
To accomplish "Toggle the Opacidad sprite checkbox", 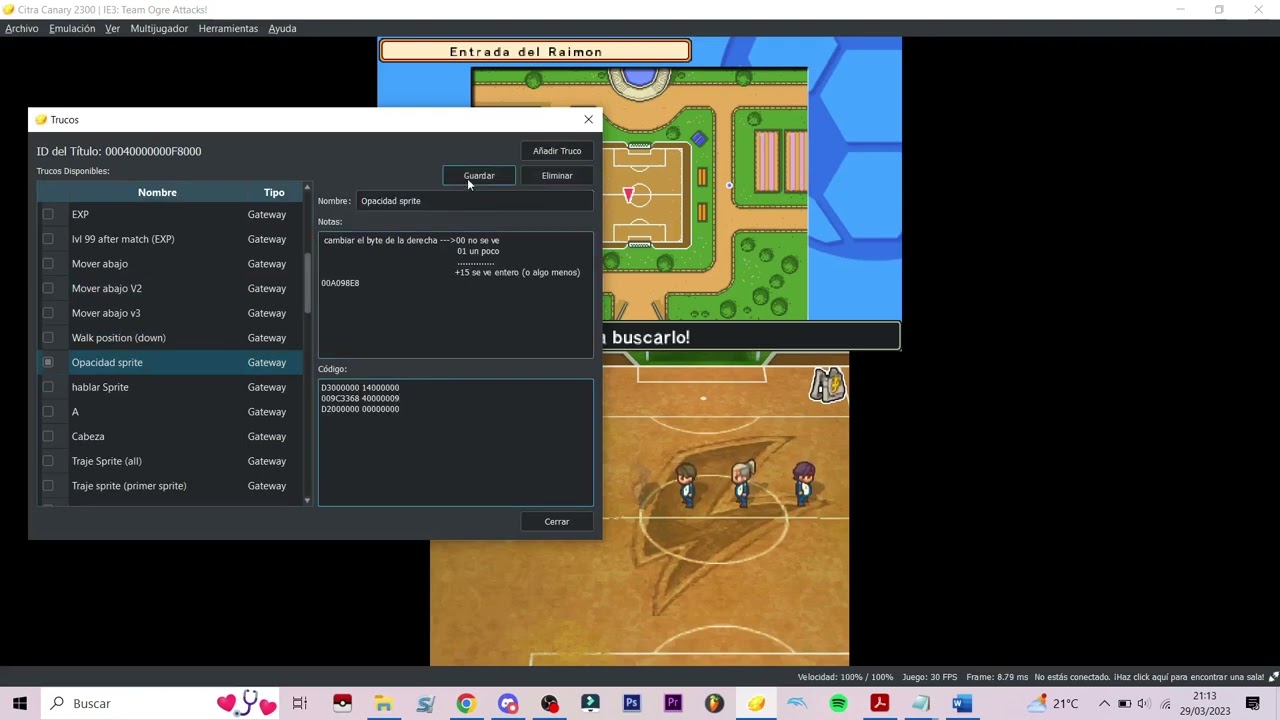I will pos(48,362).
